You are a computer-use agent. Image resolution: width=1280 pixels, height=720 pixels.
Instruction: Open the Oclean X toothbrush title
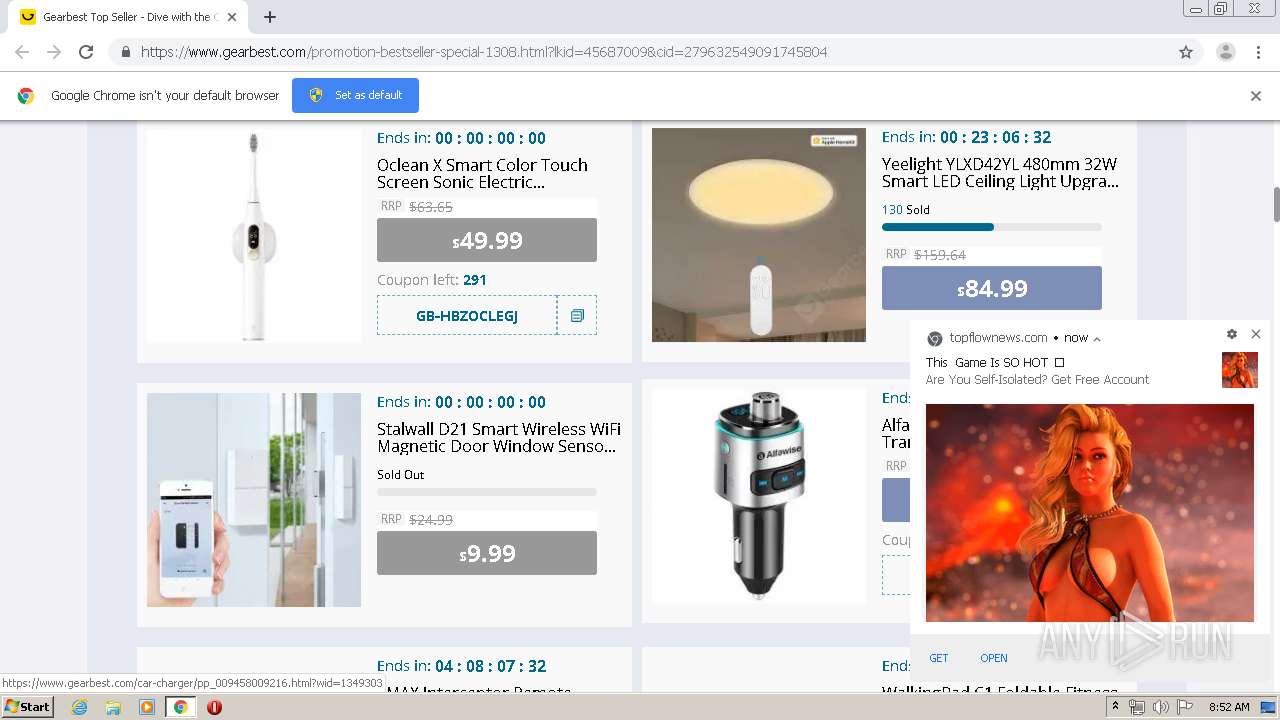482,173
